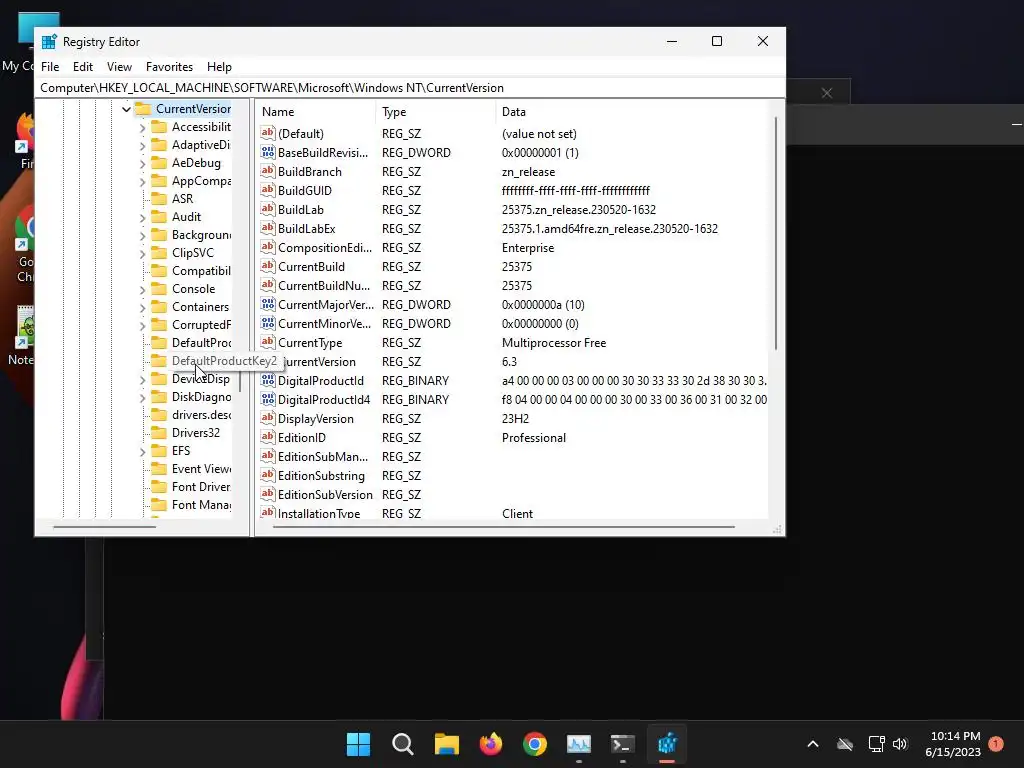Expand the Accessibility key
Viewport: 1024px width, 768px height.
142,127
